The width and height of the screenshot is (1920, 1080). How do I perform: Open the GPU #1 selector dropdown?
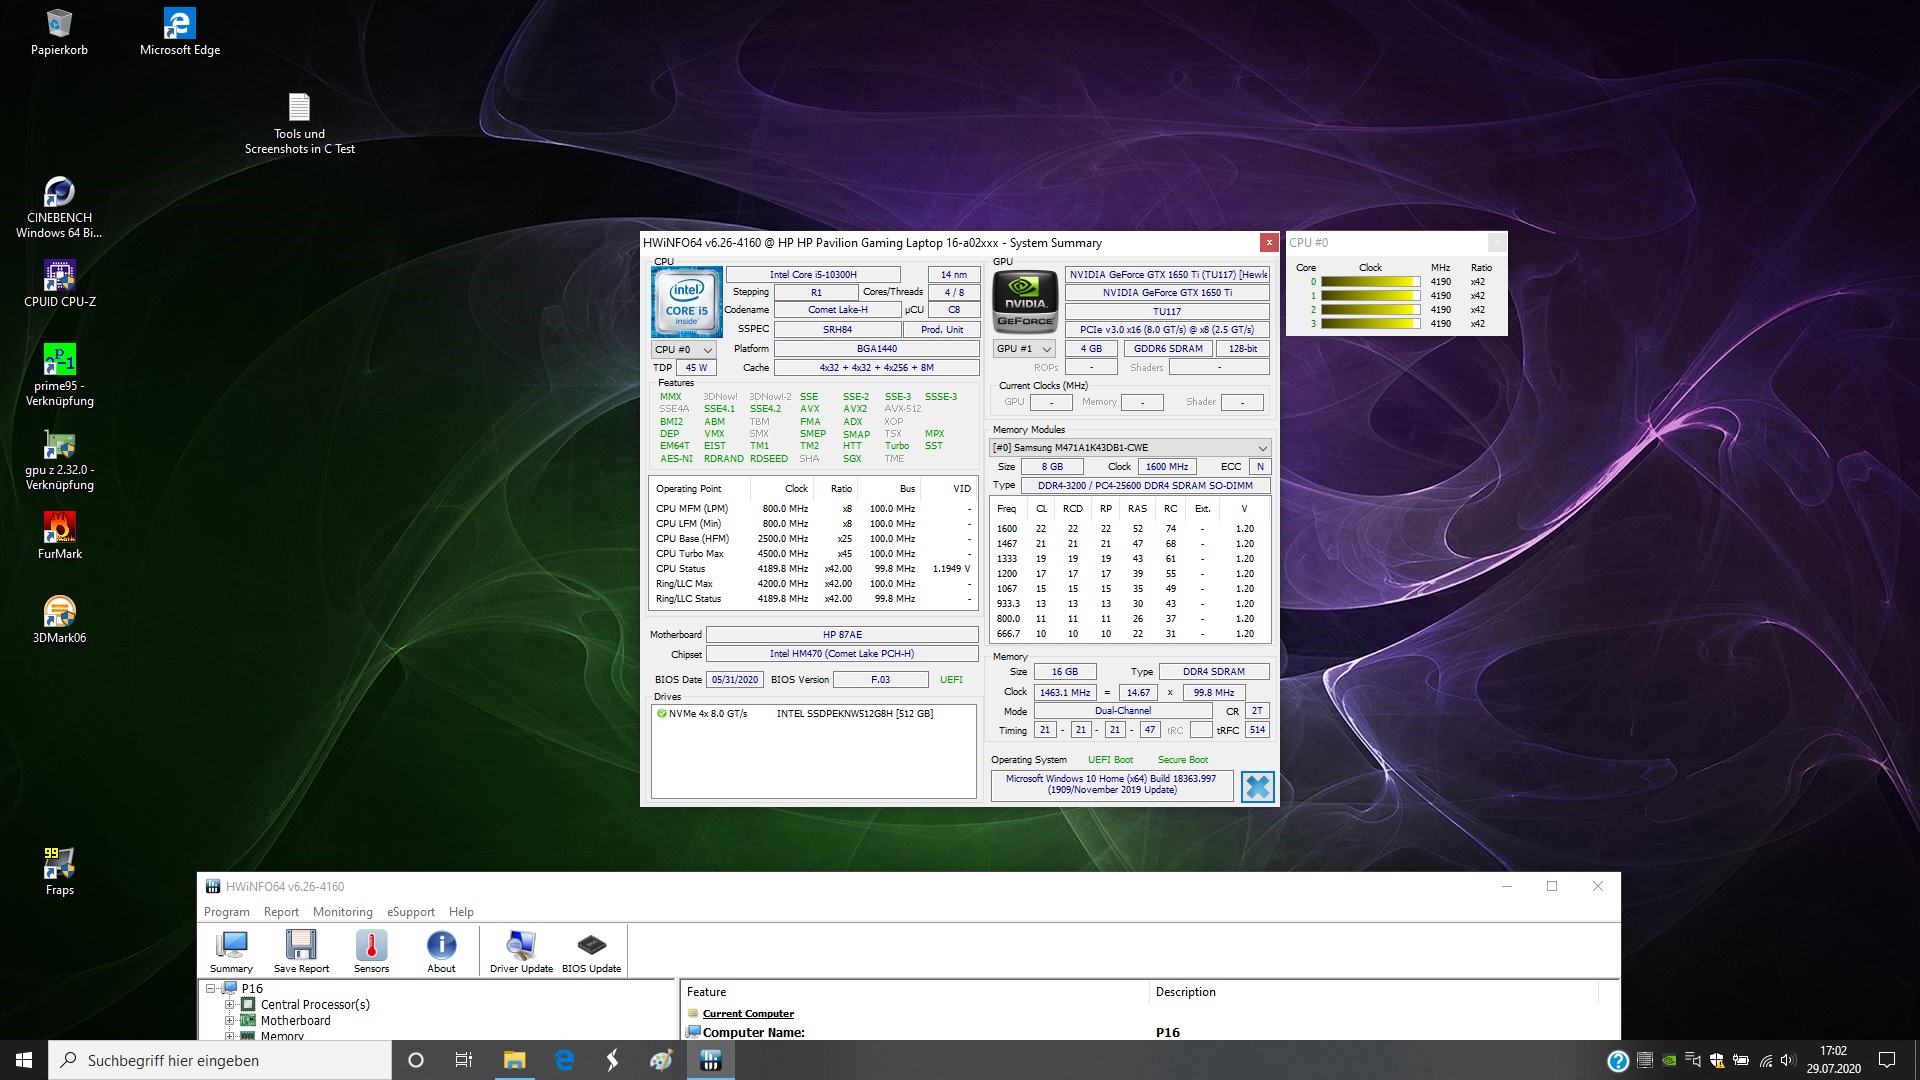(1024, 349)
